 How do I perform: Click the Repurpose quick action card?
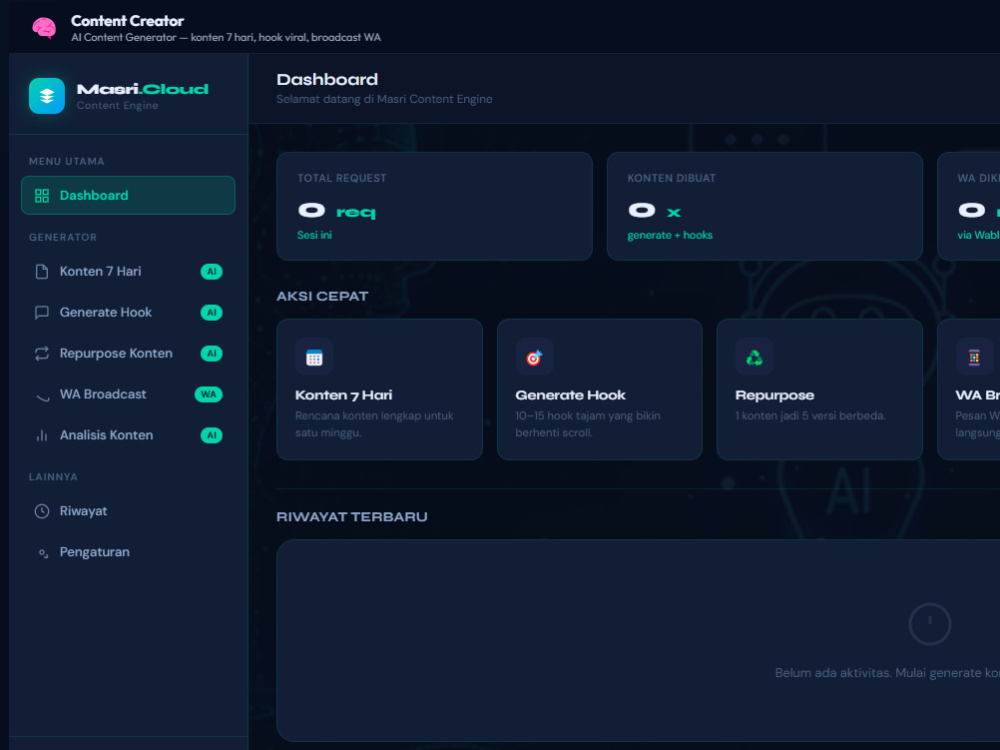coord(820,389)
